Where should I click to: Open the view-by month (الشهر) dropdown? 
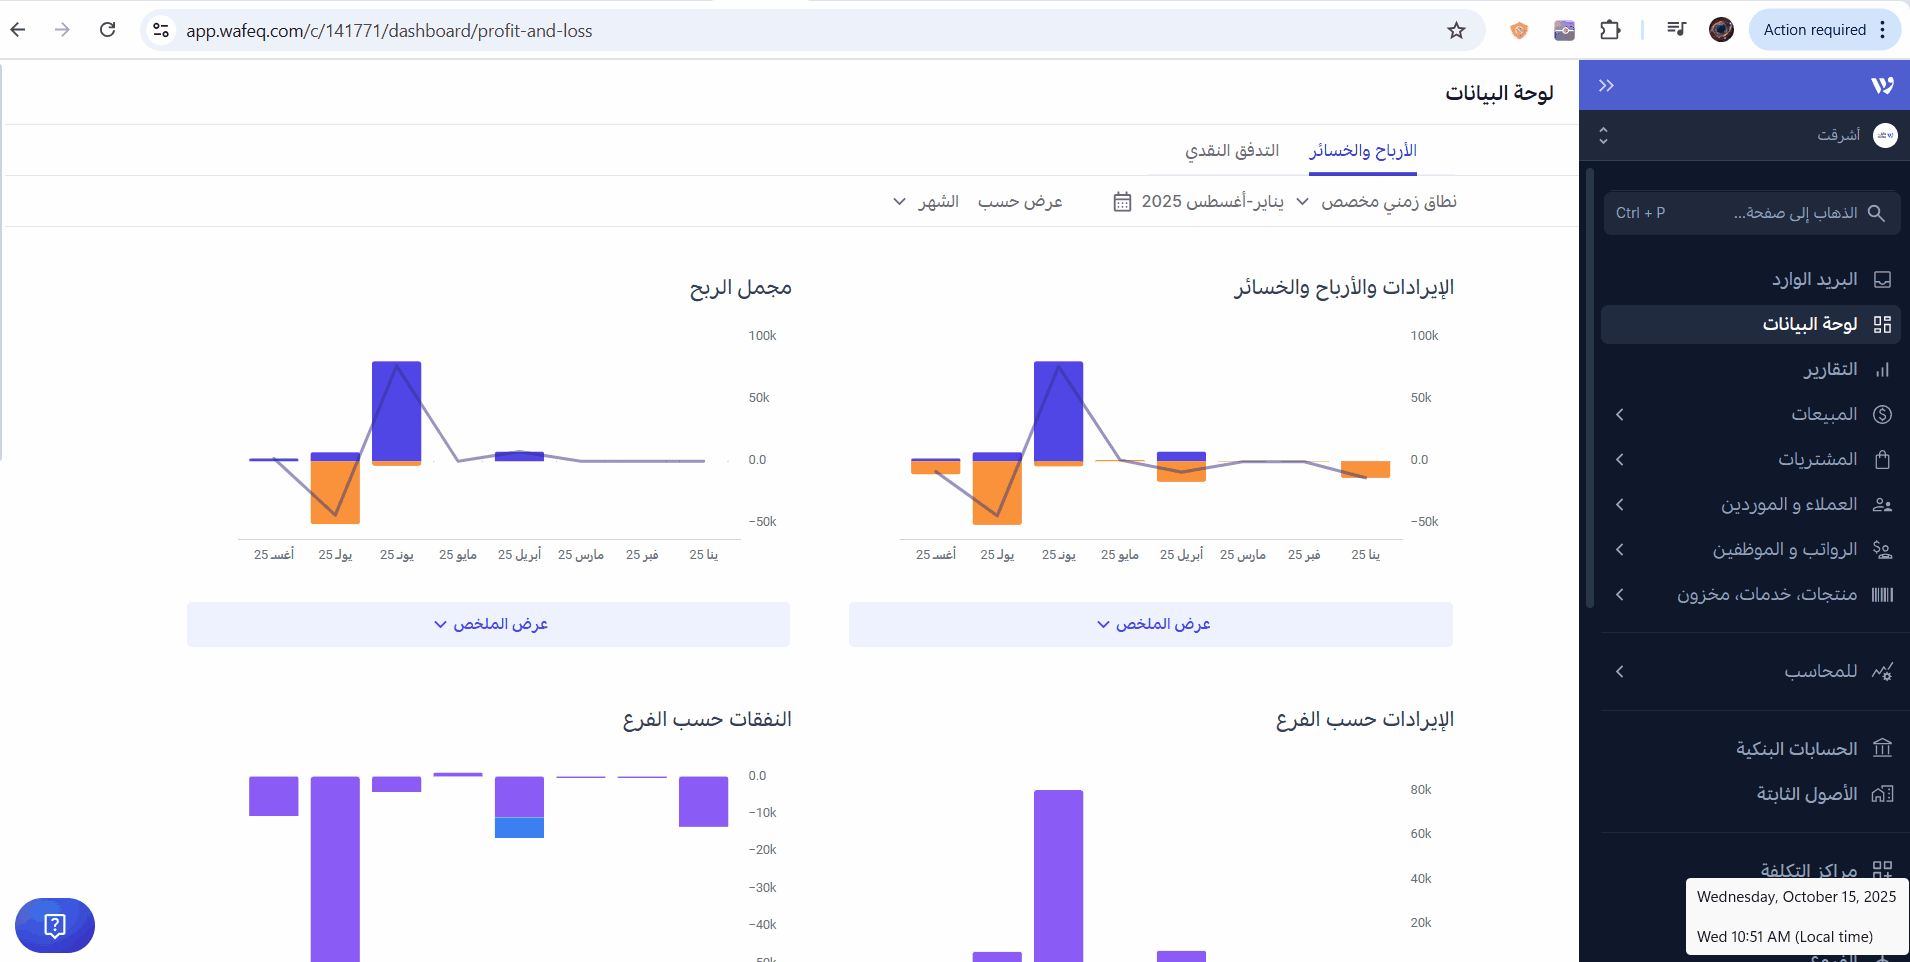pos(925,202)
